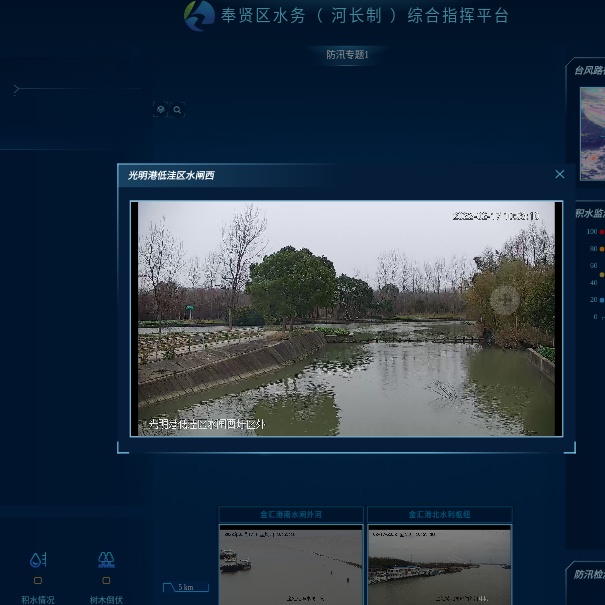
Task: Click the 台风路径 panel header
Action: [588, 70]
